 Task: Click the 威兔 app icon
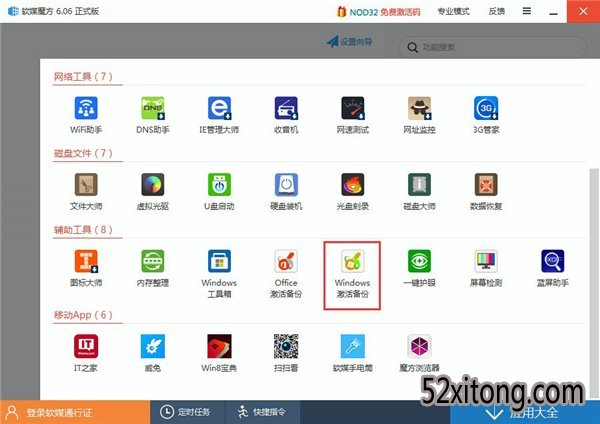(153, 346)
